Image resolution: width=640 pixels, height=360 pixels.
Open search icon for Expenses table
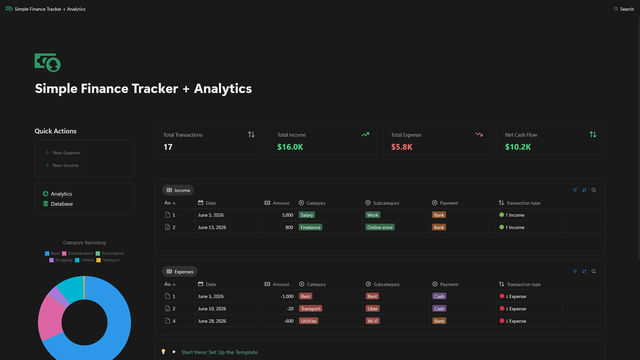(x=593, y=271)
